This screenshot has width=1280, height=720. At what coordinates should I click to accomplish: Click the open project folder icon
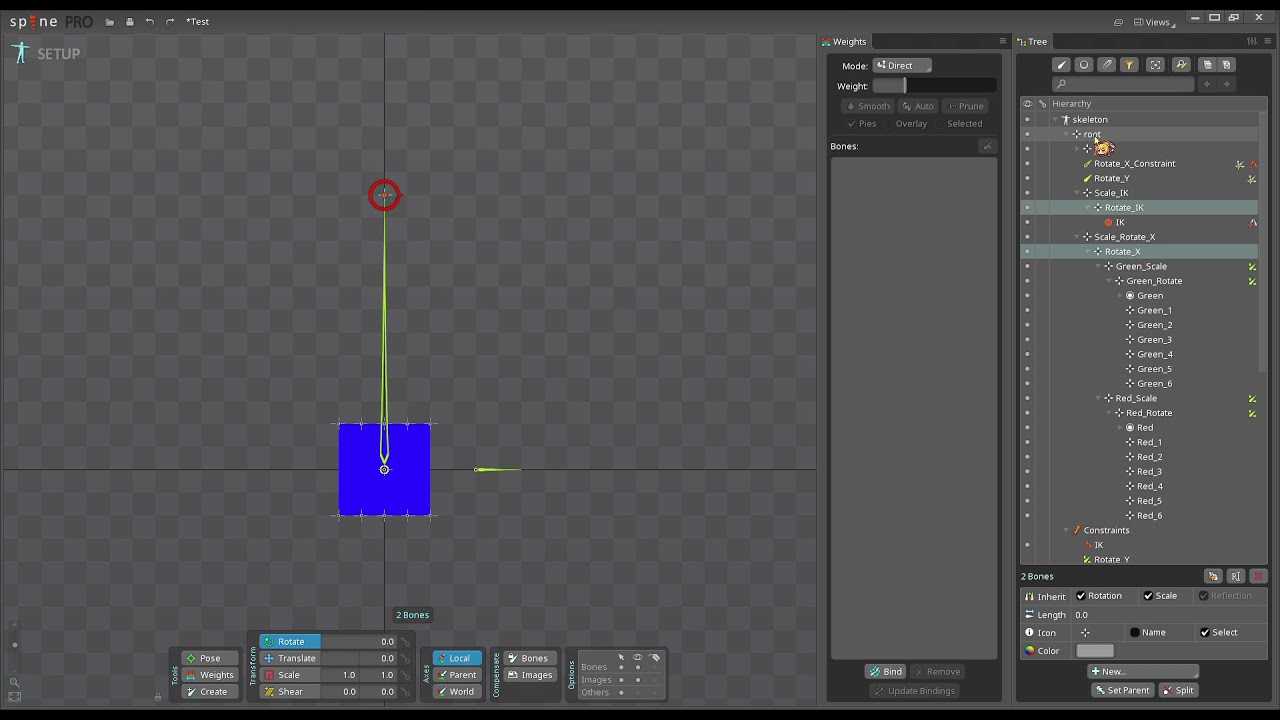pyautogui.click(x=109, y=22)
